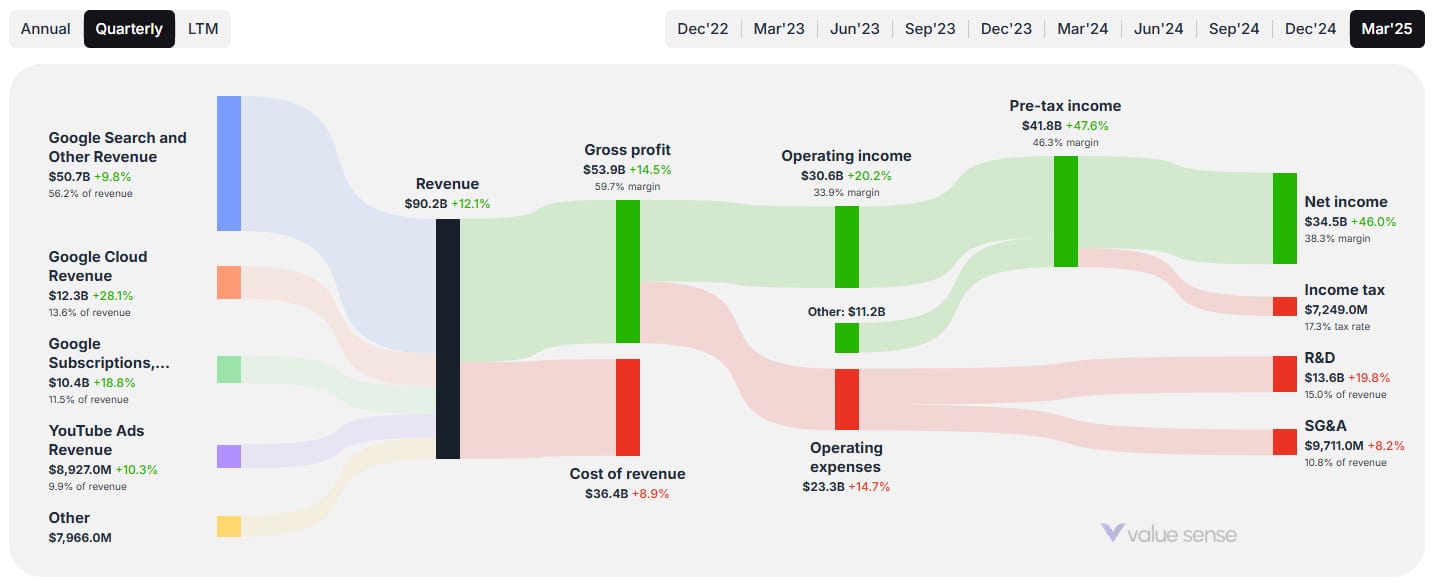Click the "13.6% of revenue" text

click(x=90, y=313)
